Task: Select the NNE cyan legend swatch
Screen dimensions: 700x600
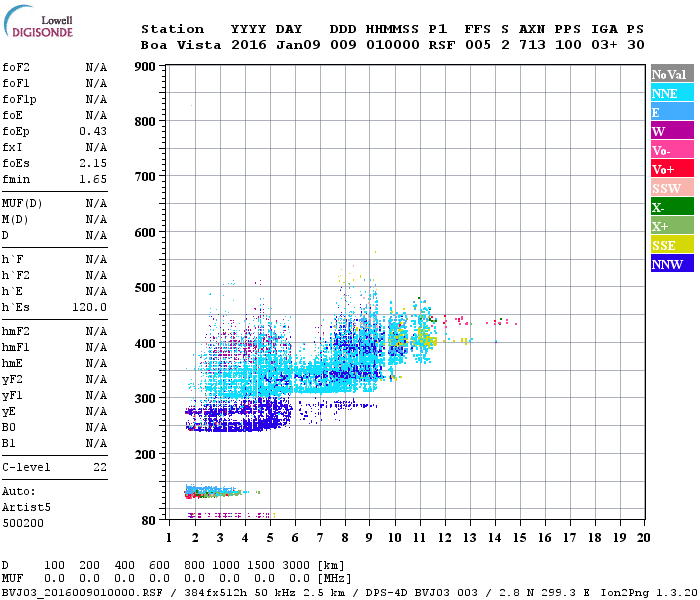Action: point(672,93)
